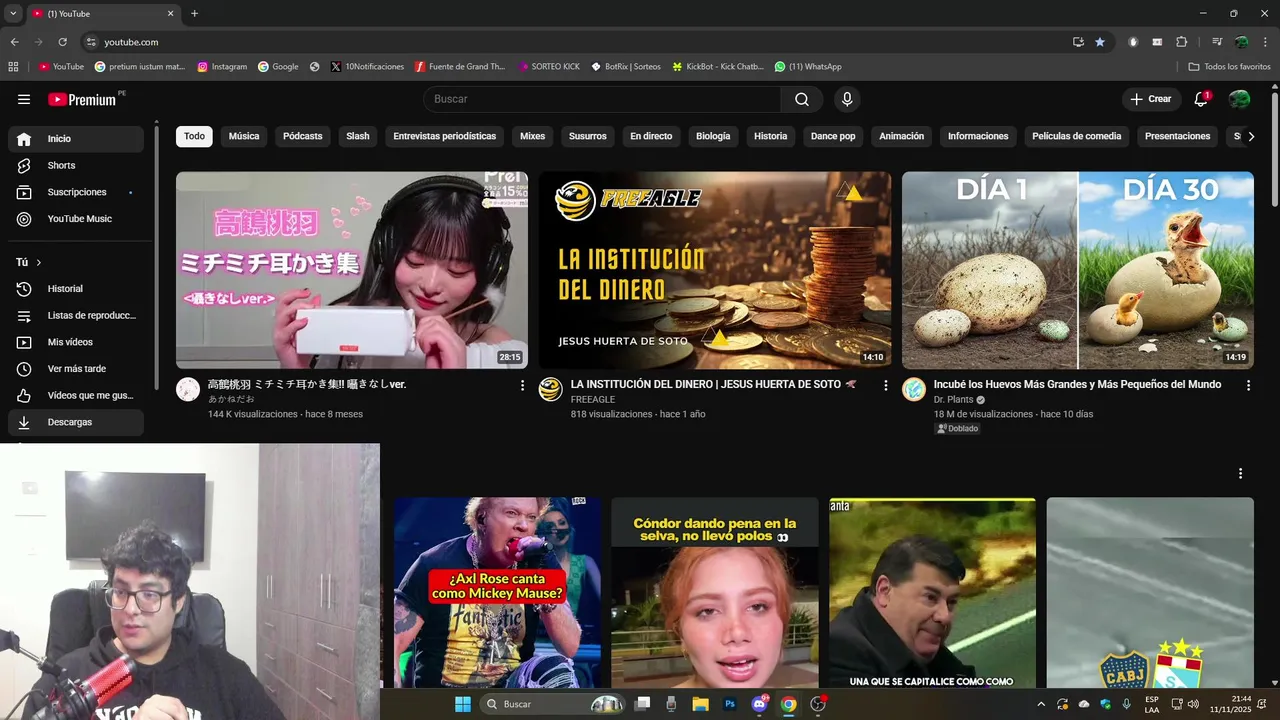This screenshot has width=1280, height=720.
Task: Open YouTube Music from sidebar
Action: (x=76, y=219)
